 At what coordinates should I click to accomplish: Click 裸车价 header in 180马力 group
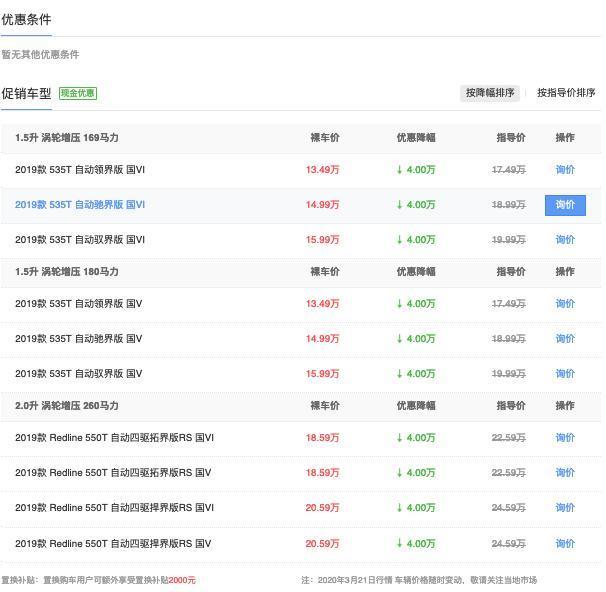(325, 272)
